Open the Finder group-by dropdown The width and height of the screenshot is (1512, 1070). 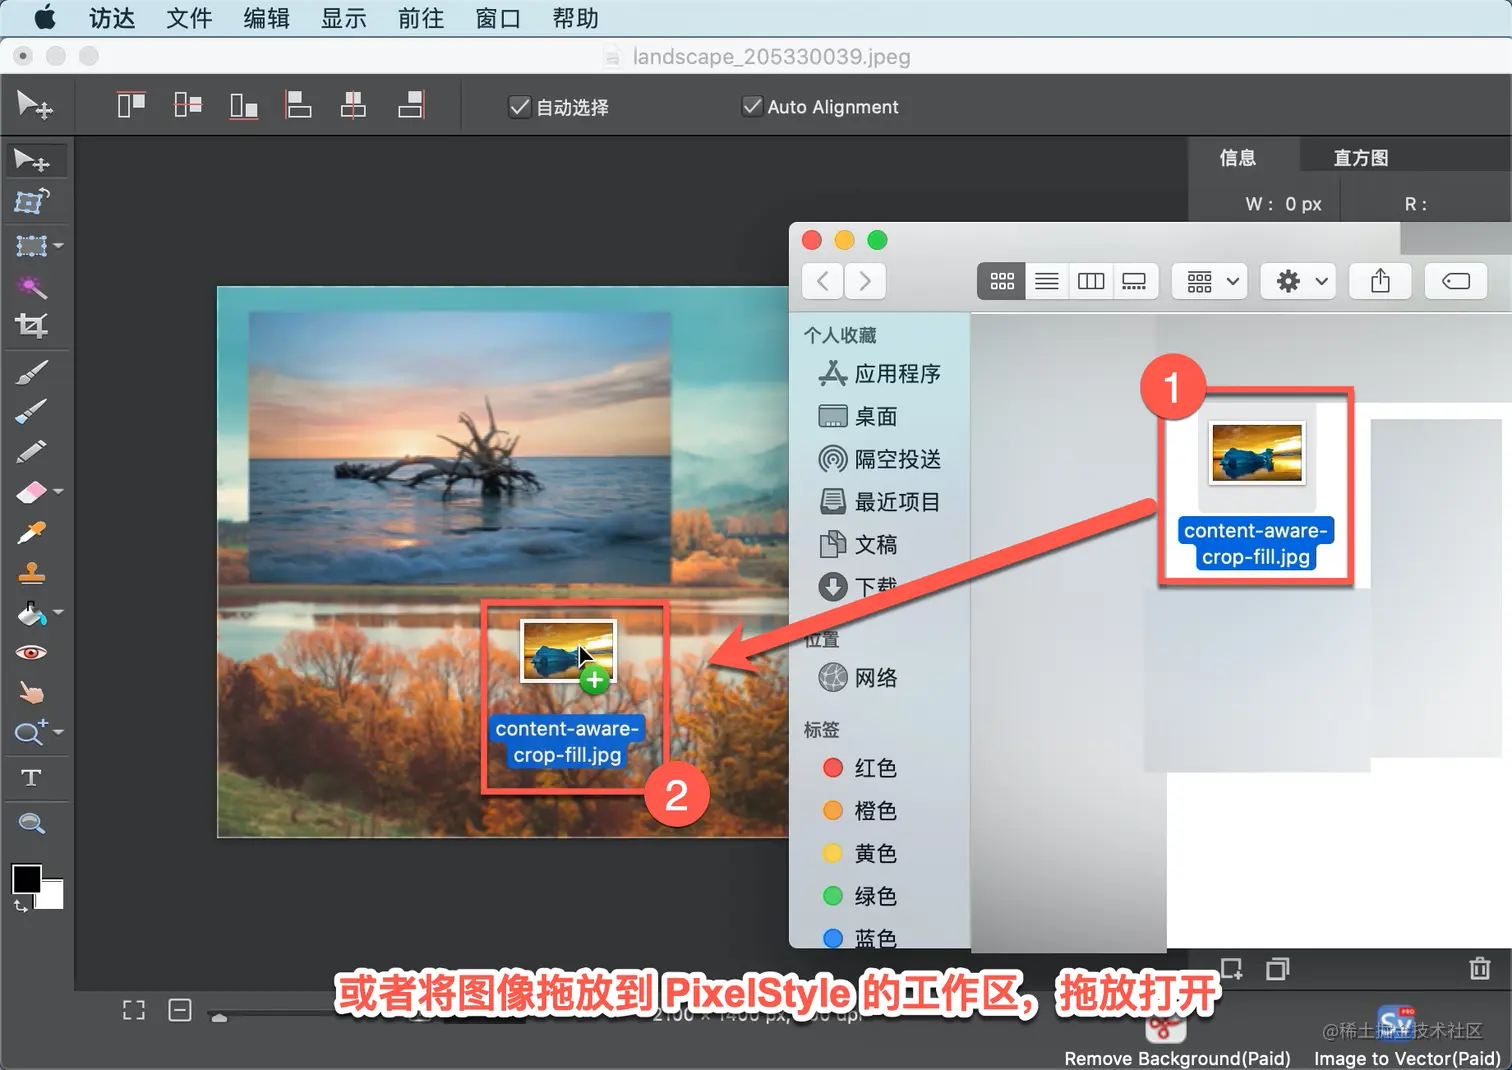point(1211,281)
